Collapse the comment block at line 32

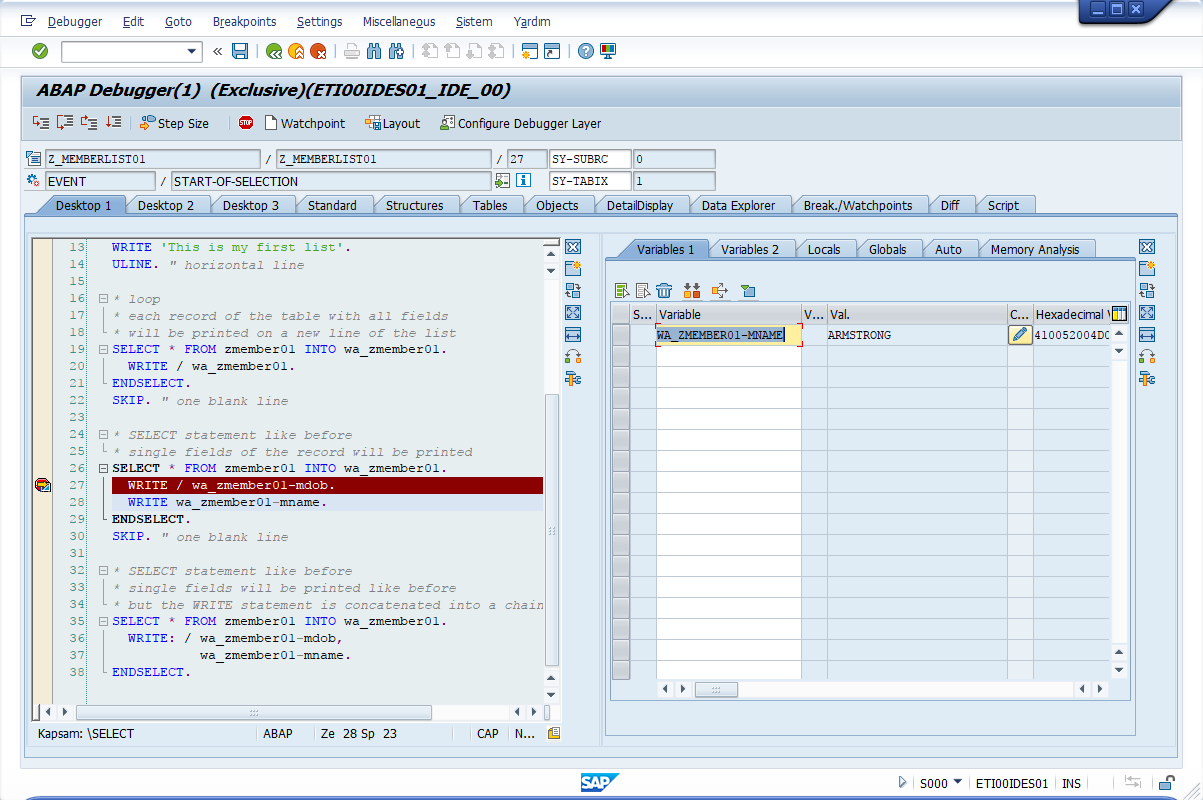coord(103,571)
